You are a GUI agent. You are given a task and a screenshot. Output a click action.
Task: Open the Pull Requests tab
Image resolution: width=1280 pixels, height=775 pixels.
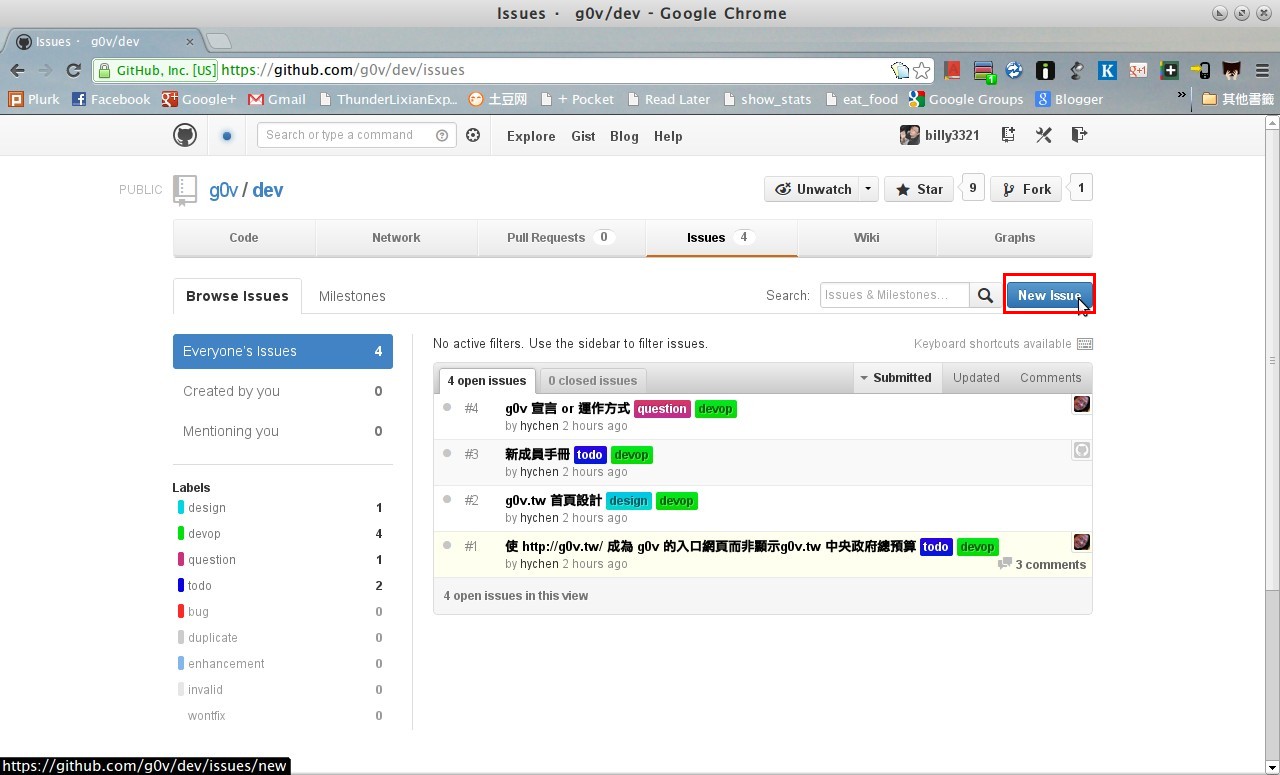pos(561,238)
